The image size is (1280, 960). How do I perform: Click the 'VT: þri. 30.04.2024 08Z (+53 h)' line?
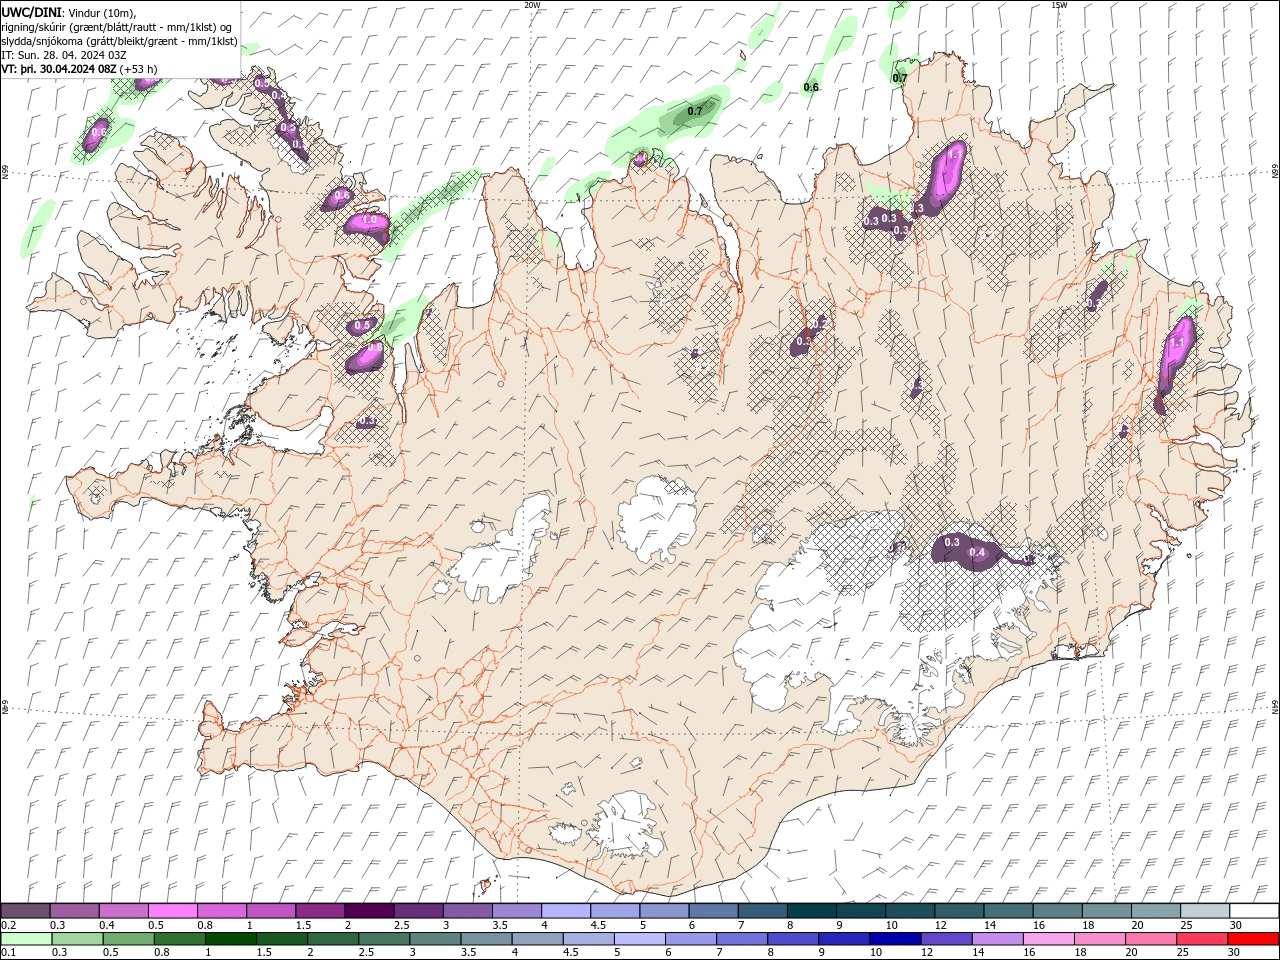(79, 69)
